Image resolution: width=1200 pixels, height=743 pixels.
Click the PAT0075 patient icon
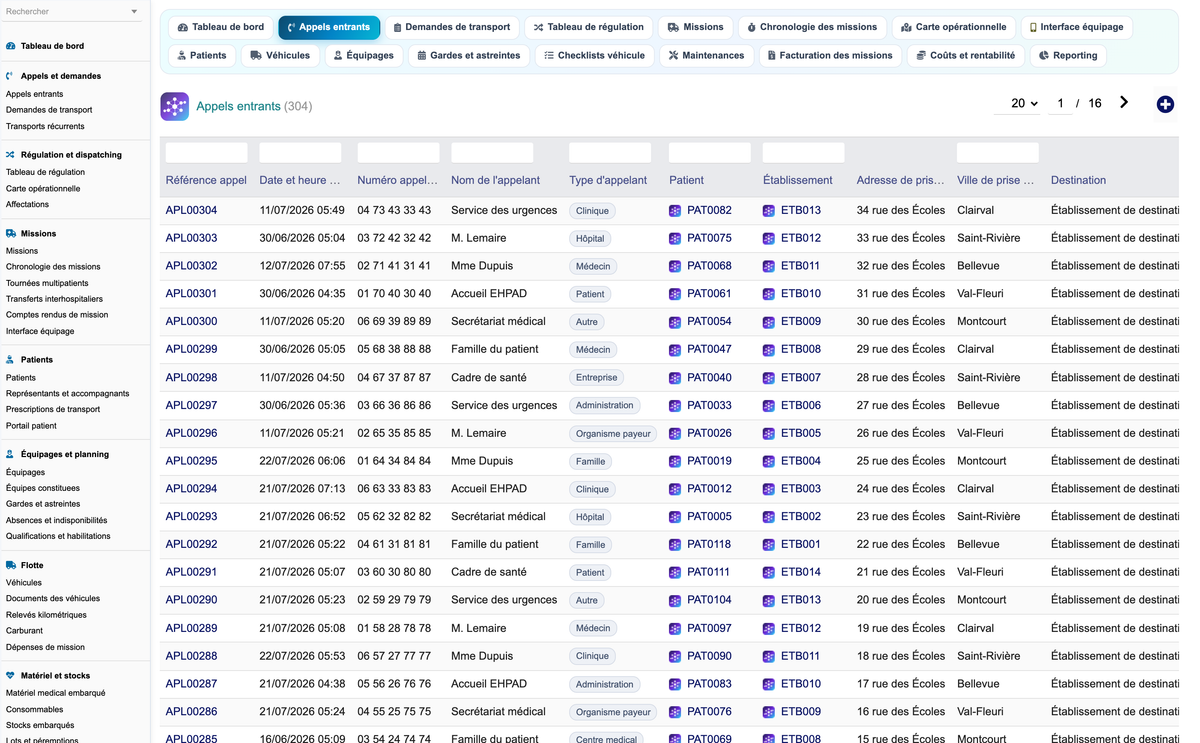[675, 239]
